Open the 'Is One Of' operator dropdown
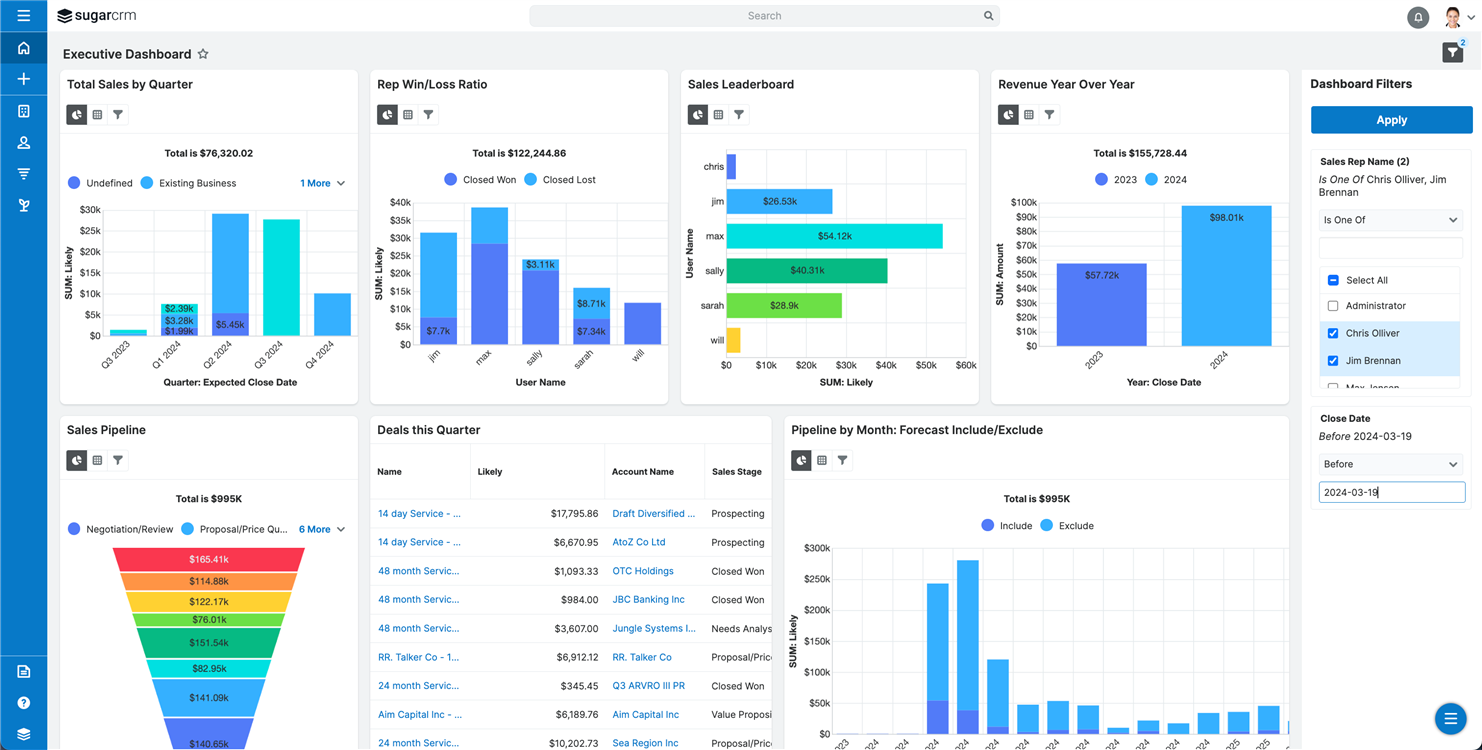Image resolution: width=1482 pixels, height=750 pixels. pos(1390,220)
